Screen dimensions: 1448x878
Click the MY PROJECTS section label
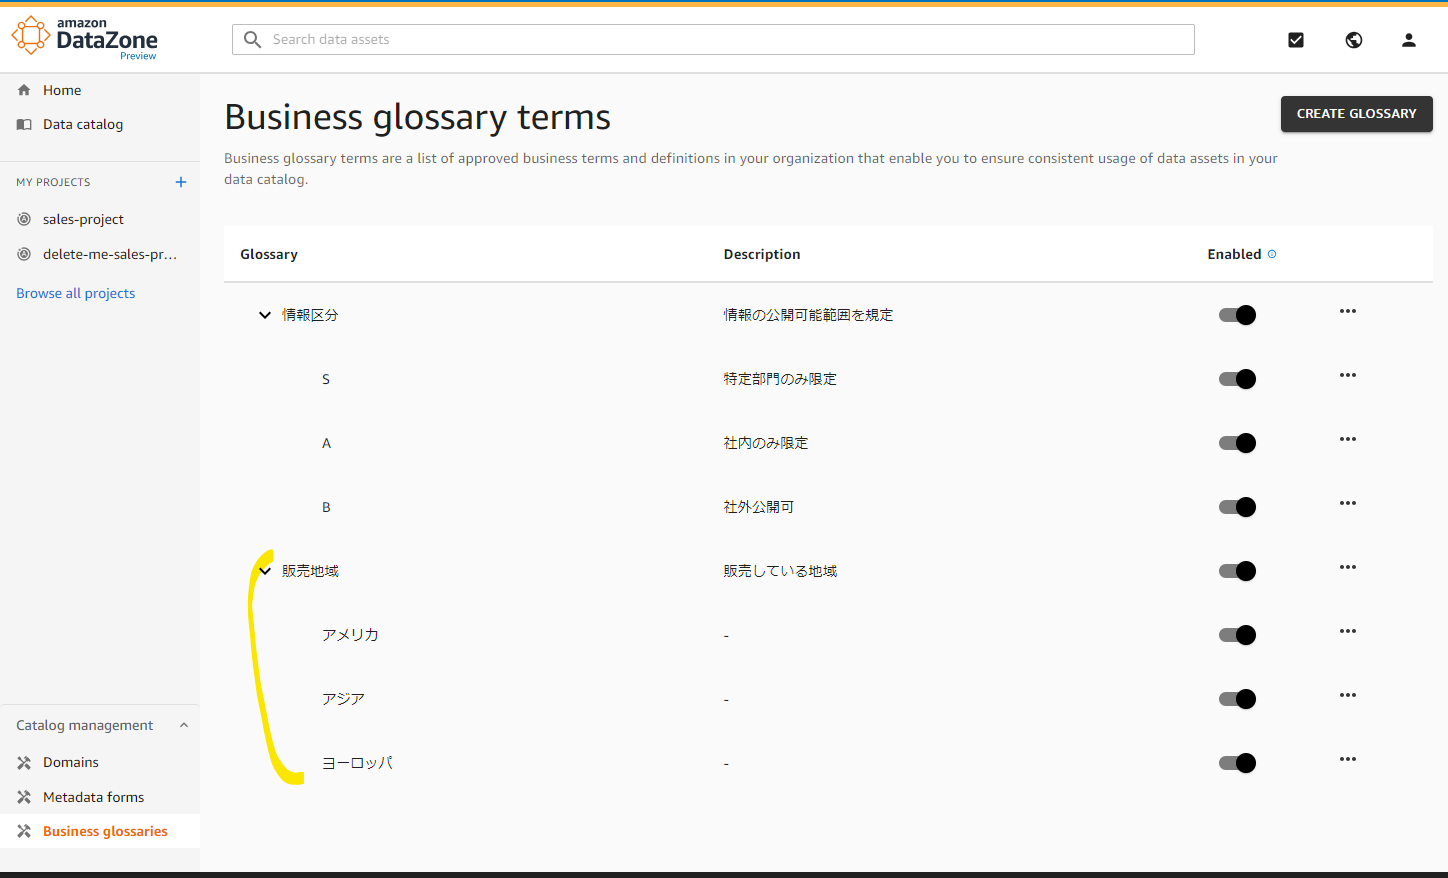coord(53,182)
